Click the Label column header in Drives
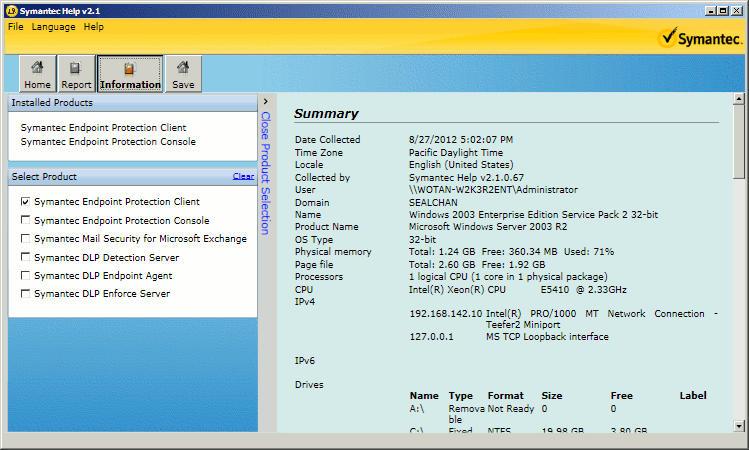Viewport: 749px width, 450px height. pos(693,396)
